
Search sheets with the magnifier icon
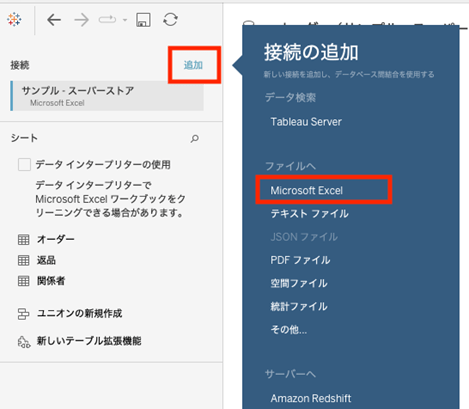click(195, 138)
